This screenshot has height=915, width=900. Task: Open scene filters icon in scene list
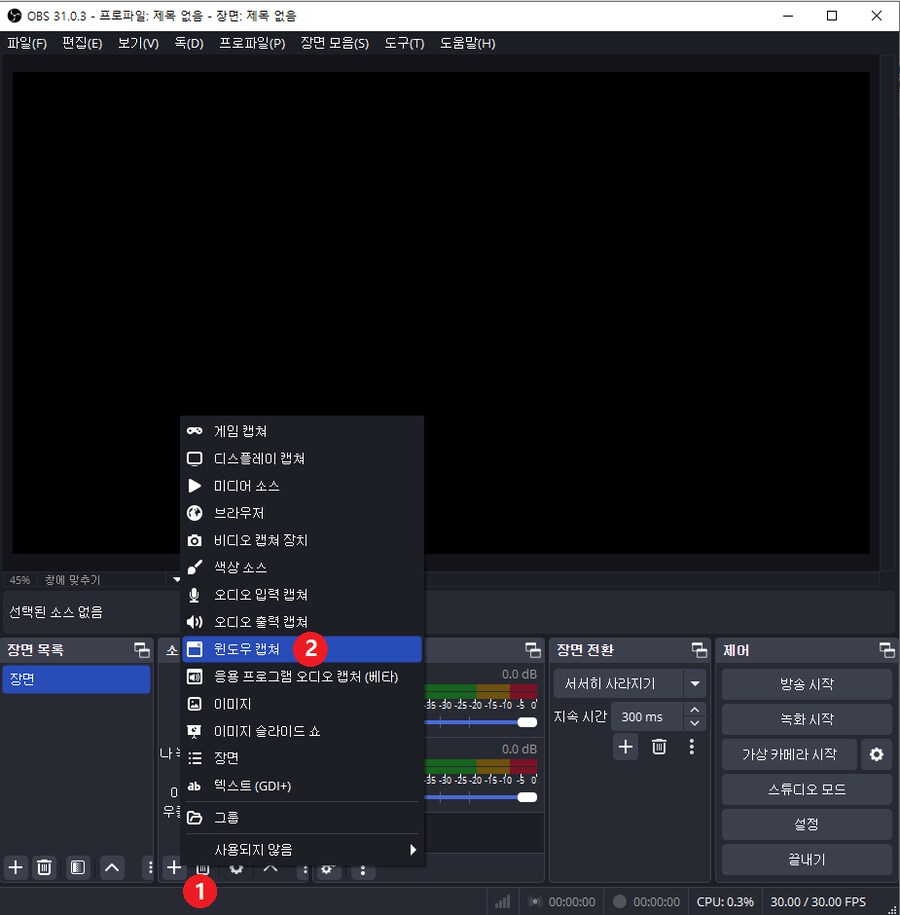pos(77,868)
